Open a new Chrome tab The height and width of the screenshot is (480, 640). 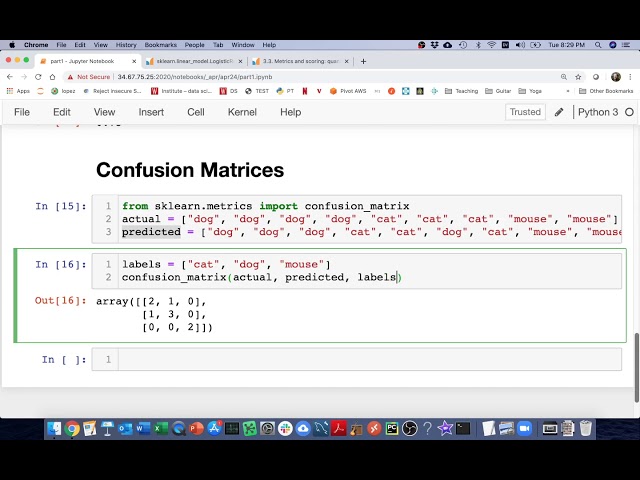363,61
